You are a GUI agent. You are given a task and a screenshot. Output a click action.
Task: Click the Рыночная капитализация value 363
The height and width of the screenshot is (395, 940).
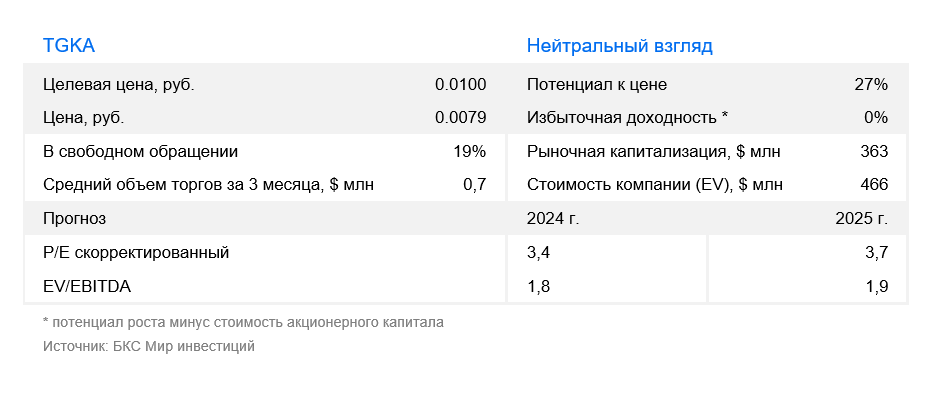[874, 152]
